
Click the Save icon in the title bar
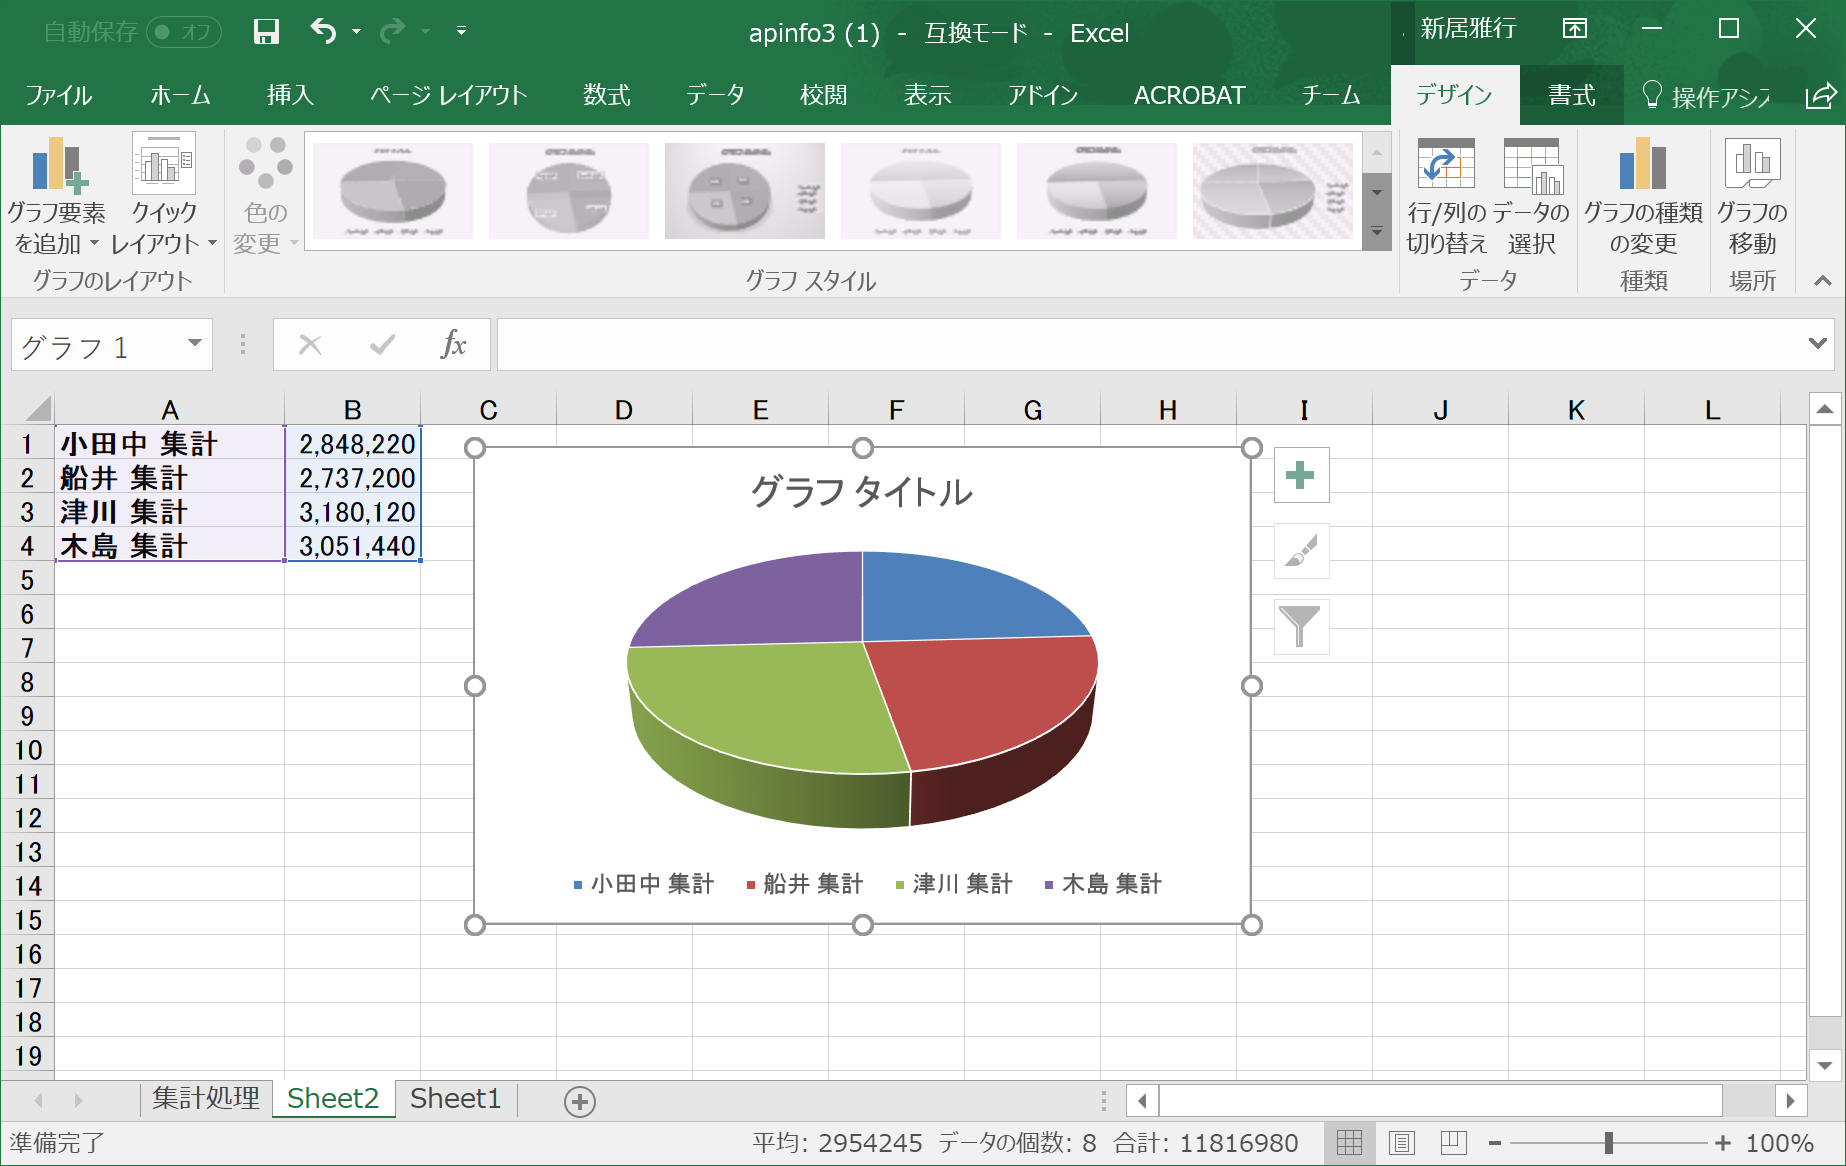click(266, 32)
